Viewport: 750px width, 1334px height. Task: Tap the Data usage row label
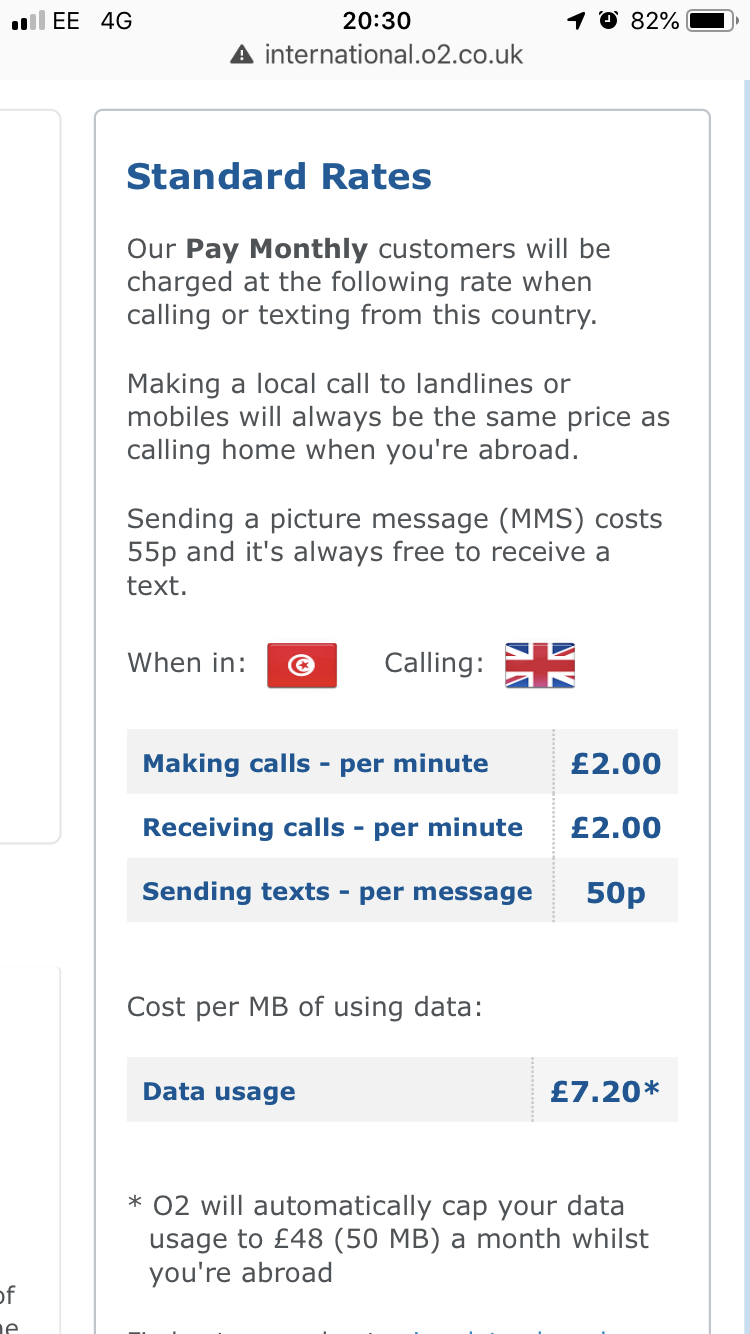(219, 1091)
